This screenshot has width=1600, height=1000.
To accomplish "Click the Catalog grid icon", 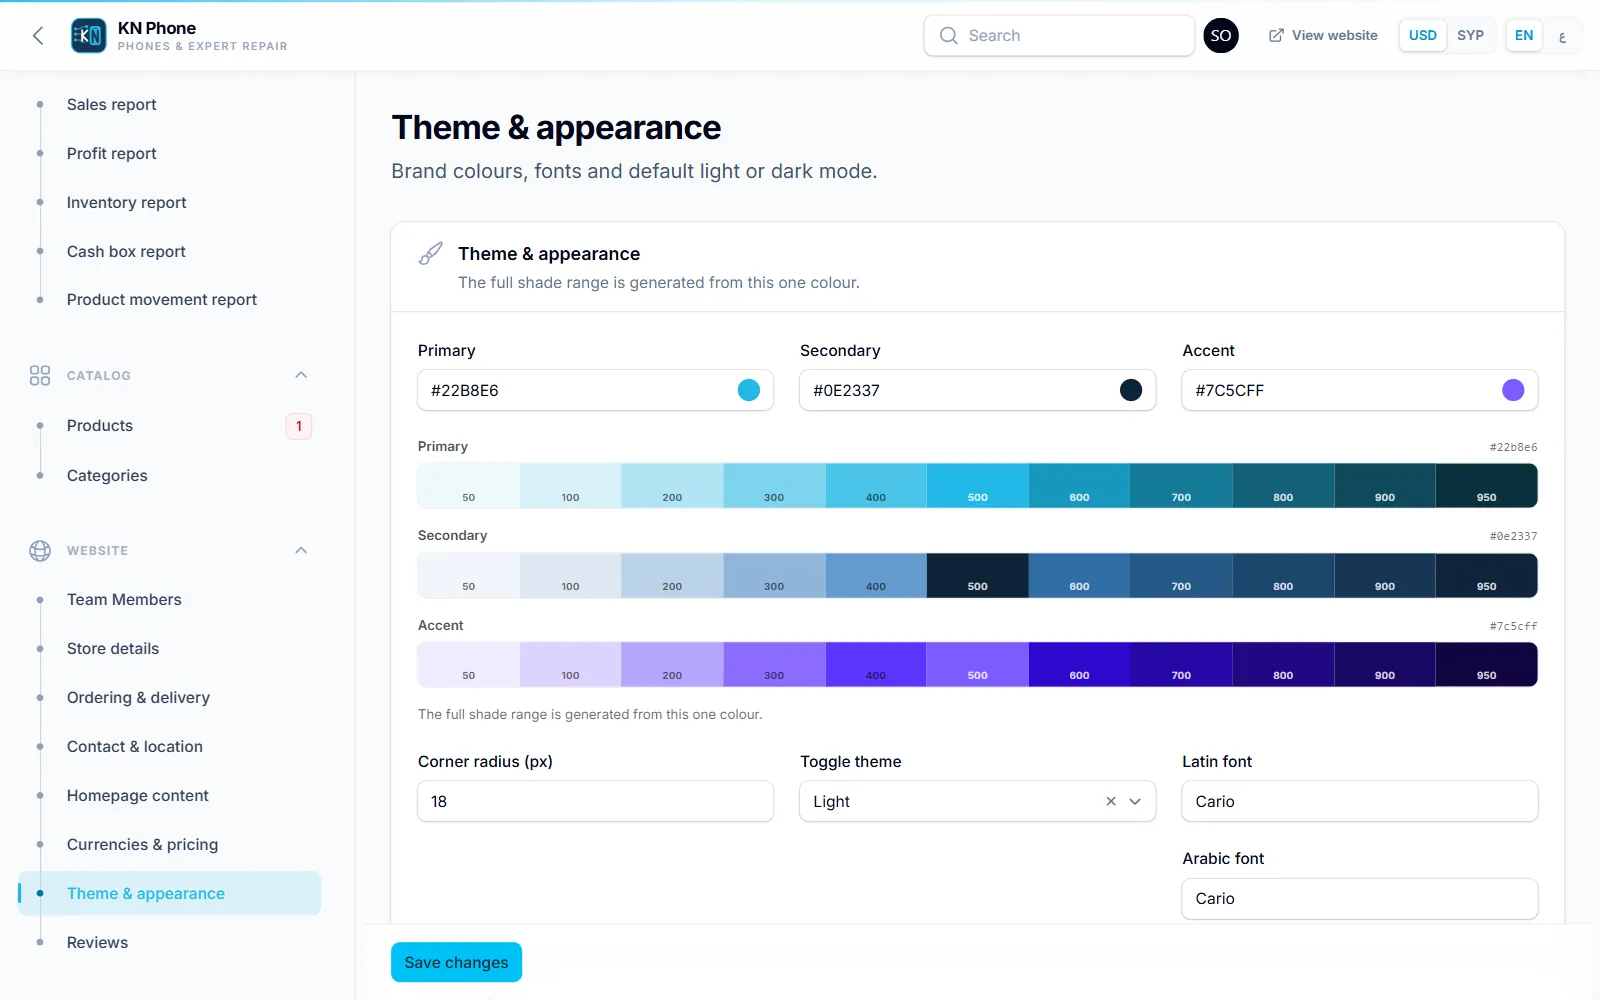I will click(x=40, y=375).
